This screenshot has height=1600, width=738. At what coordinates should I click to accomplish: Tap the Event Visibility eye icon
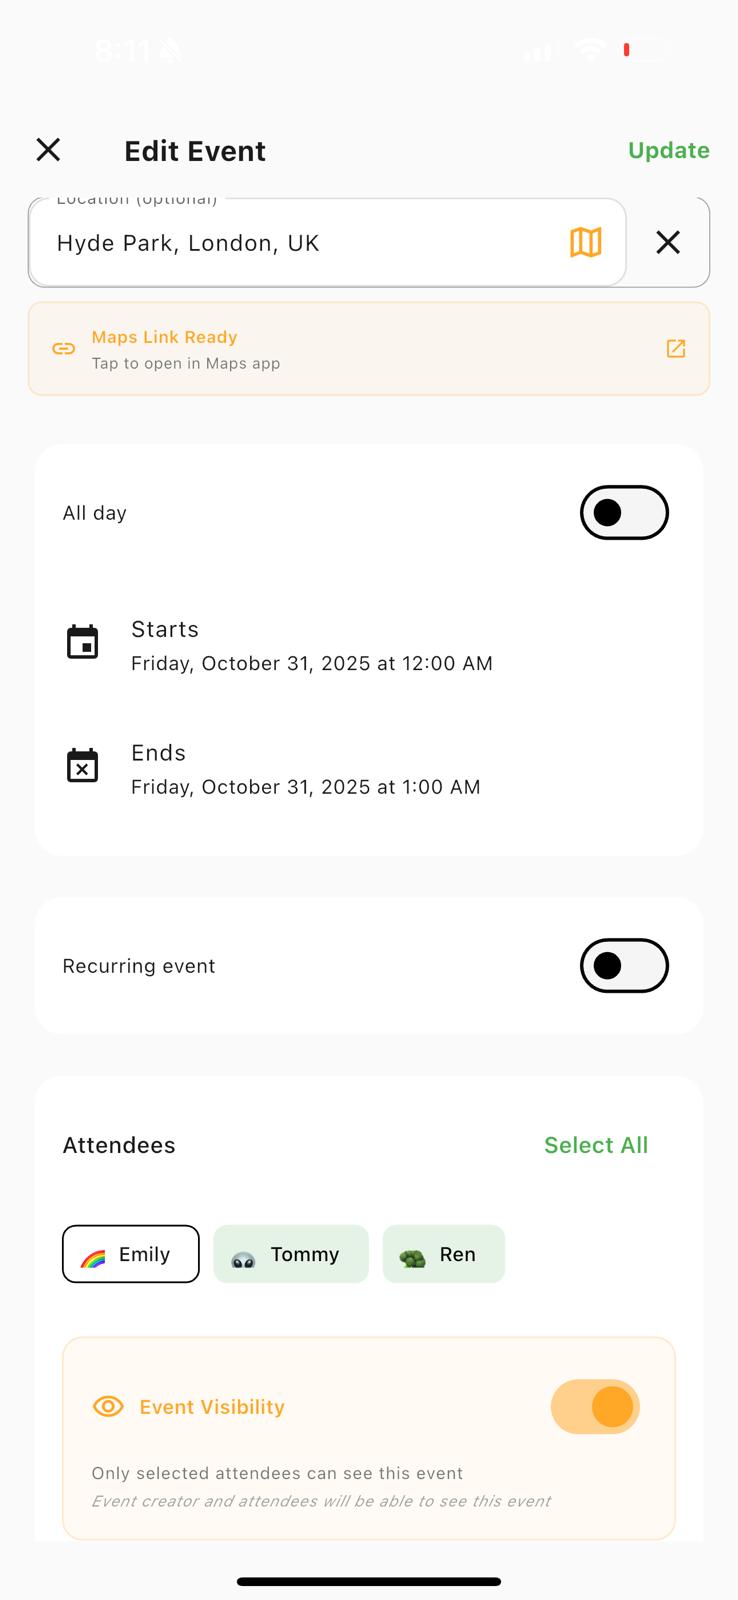pos(108,1407)
